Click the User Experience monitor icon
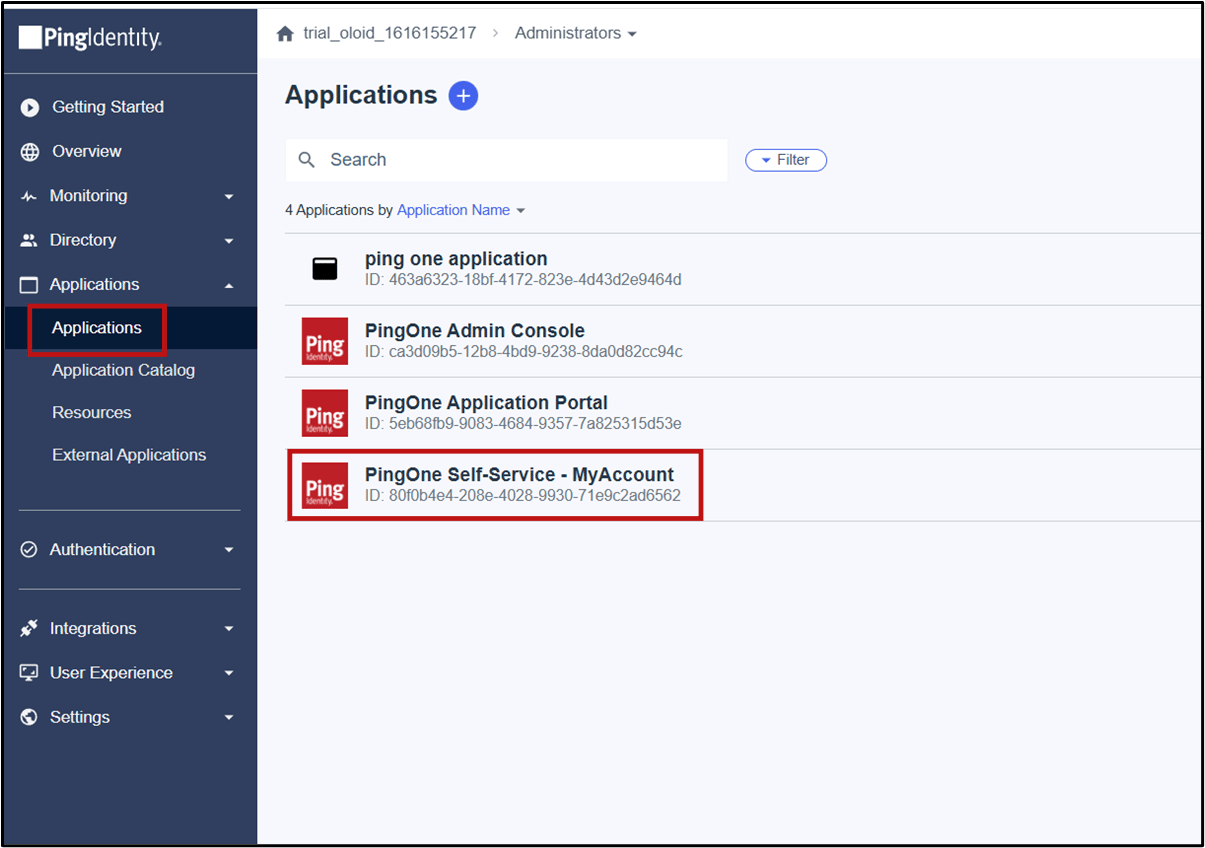1205x848 pixels. 29,673
